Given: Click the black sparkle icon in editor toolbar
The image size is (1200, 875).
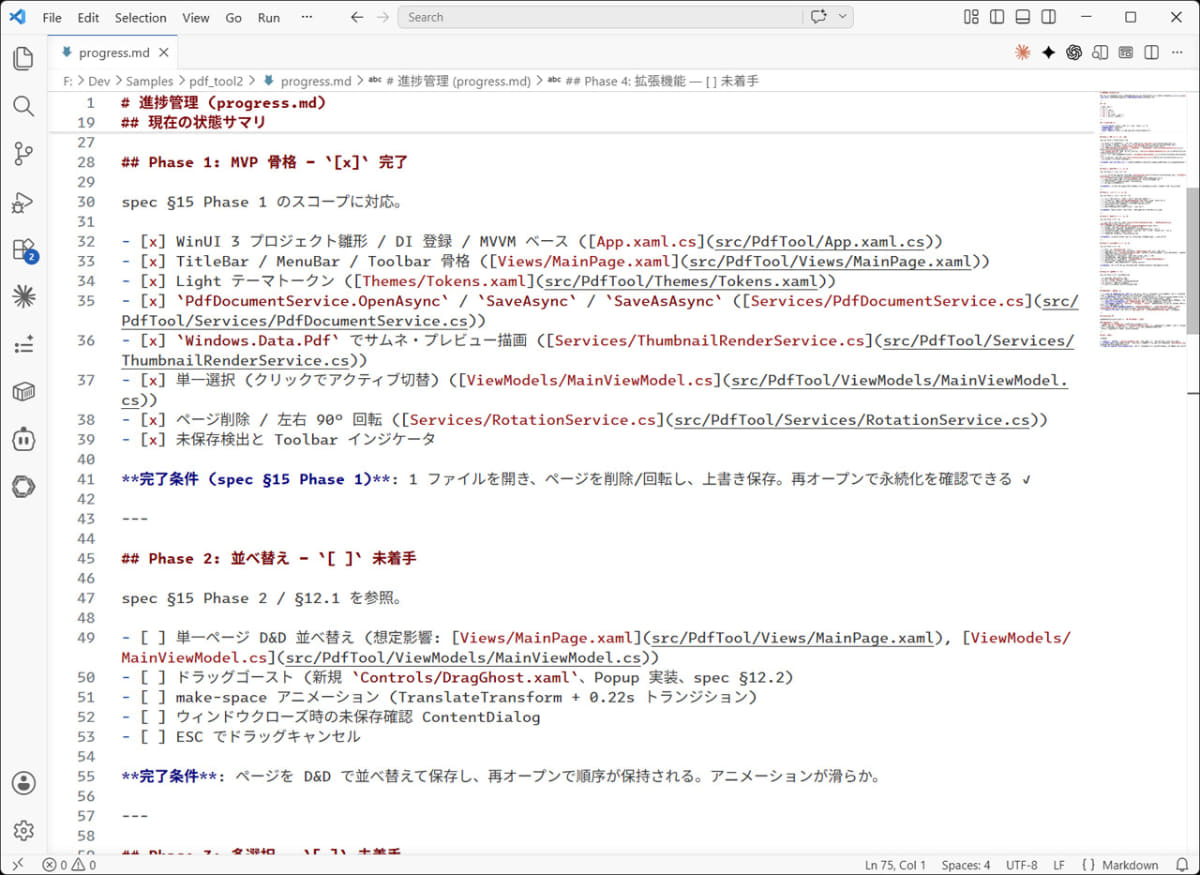Looking at the screenshot, I should pos(1048,52).
